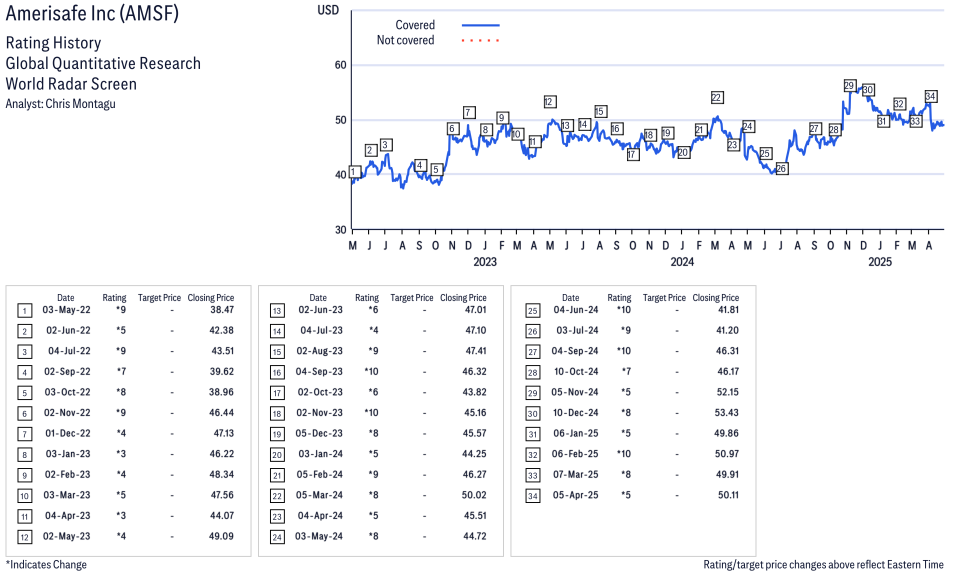
Task: Click row number box 30 in third table
Action: point(532,414)
